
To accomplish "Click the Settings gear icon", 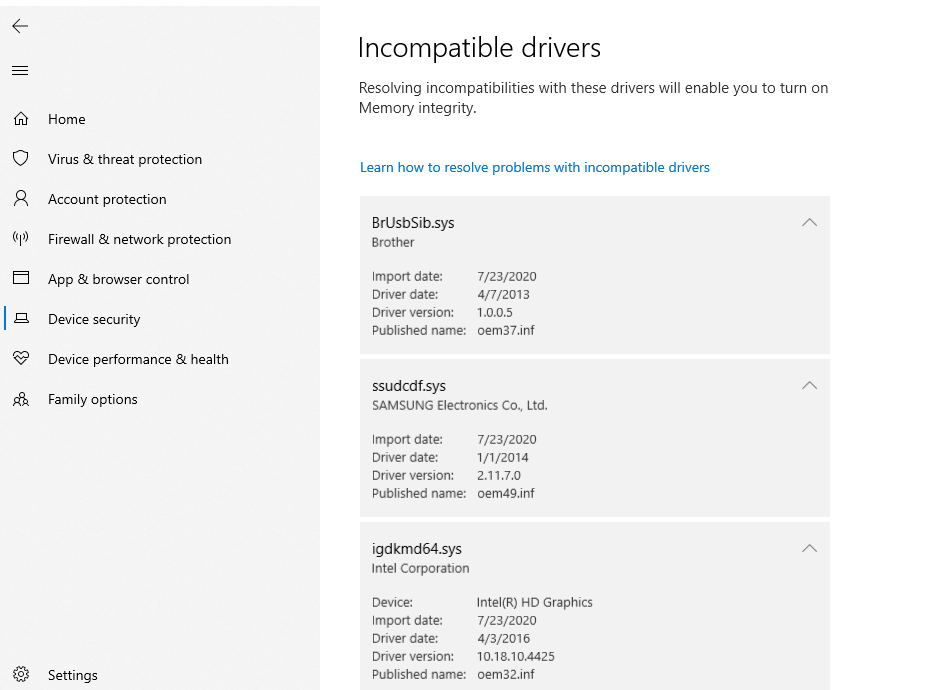I will point(21,674).
